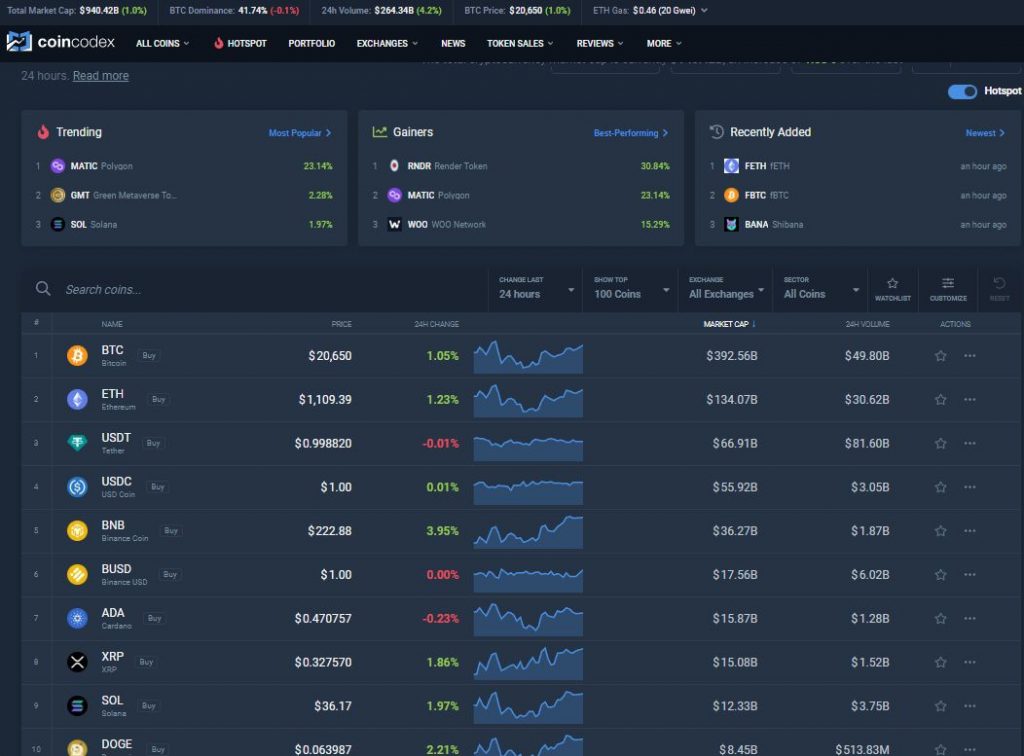Open the MORE navigation menu
The image size is (1024, 756).
(x=662, y=43)
